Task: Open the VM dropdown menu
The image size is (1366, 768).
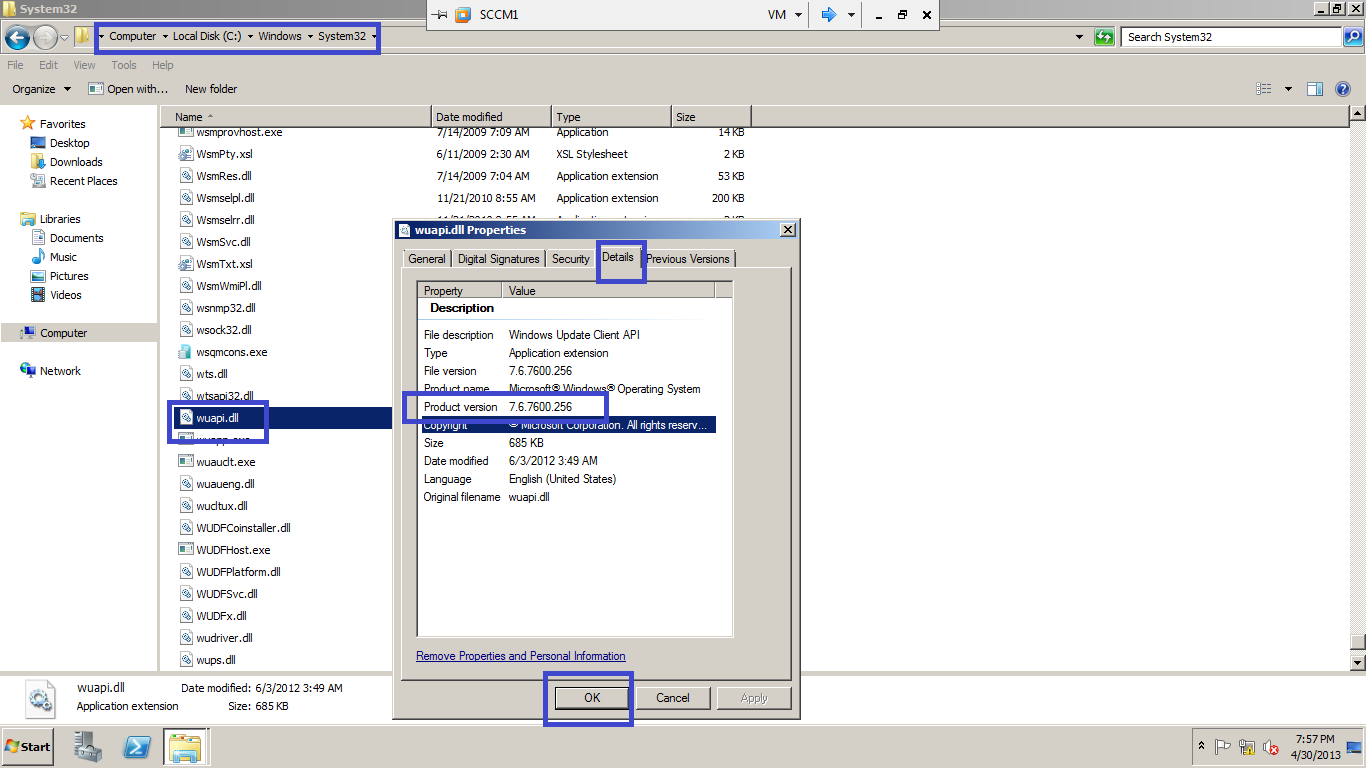Action: point(785,15)
